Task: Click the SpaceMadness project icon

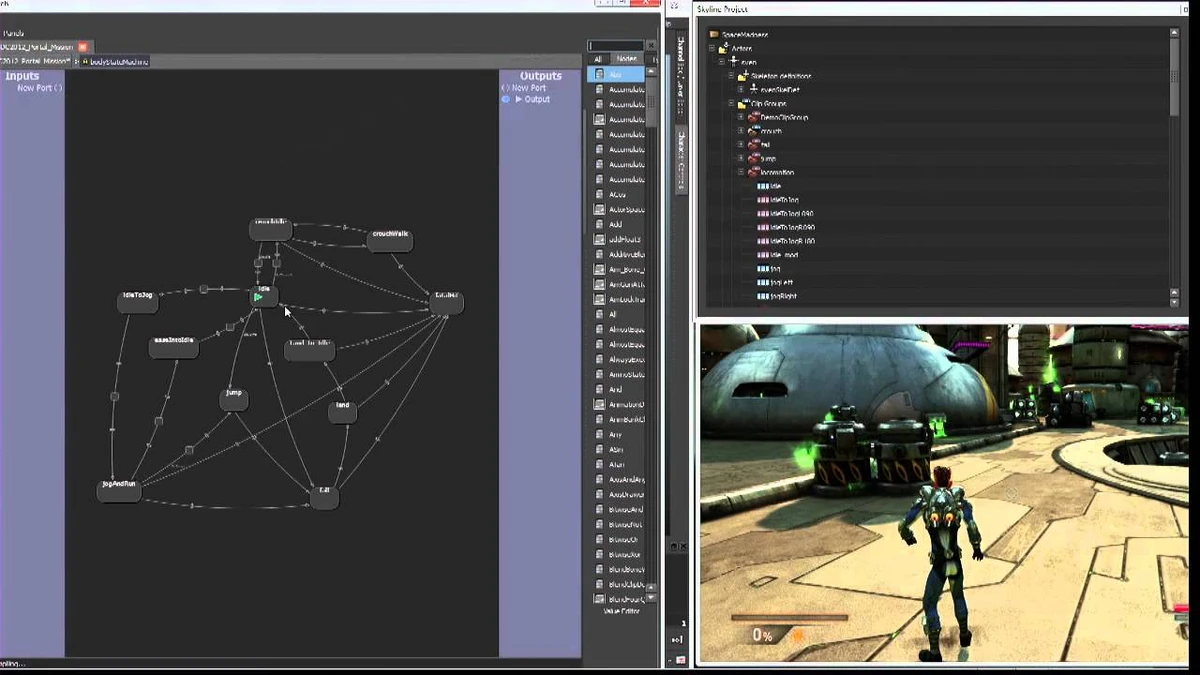Action: click(712, 33)
